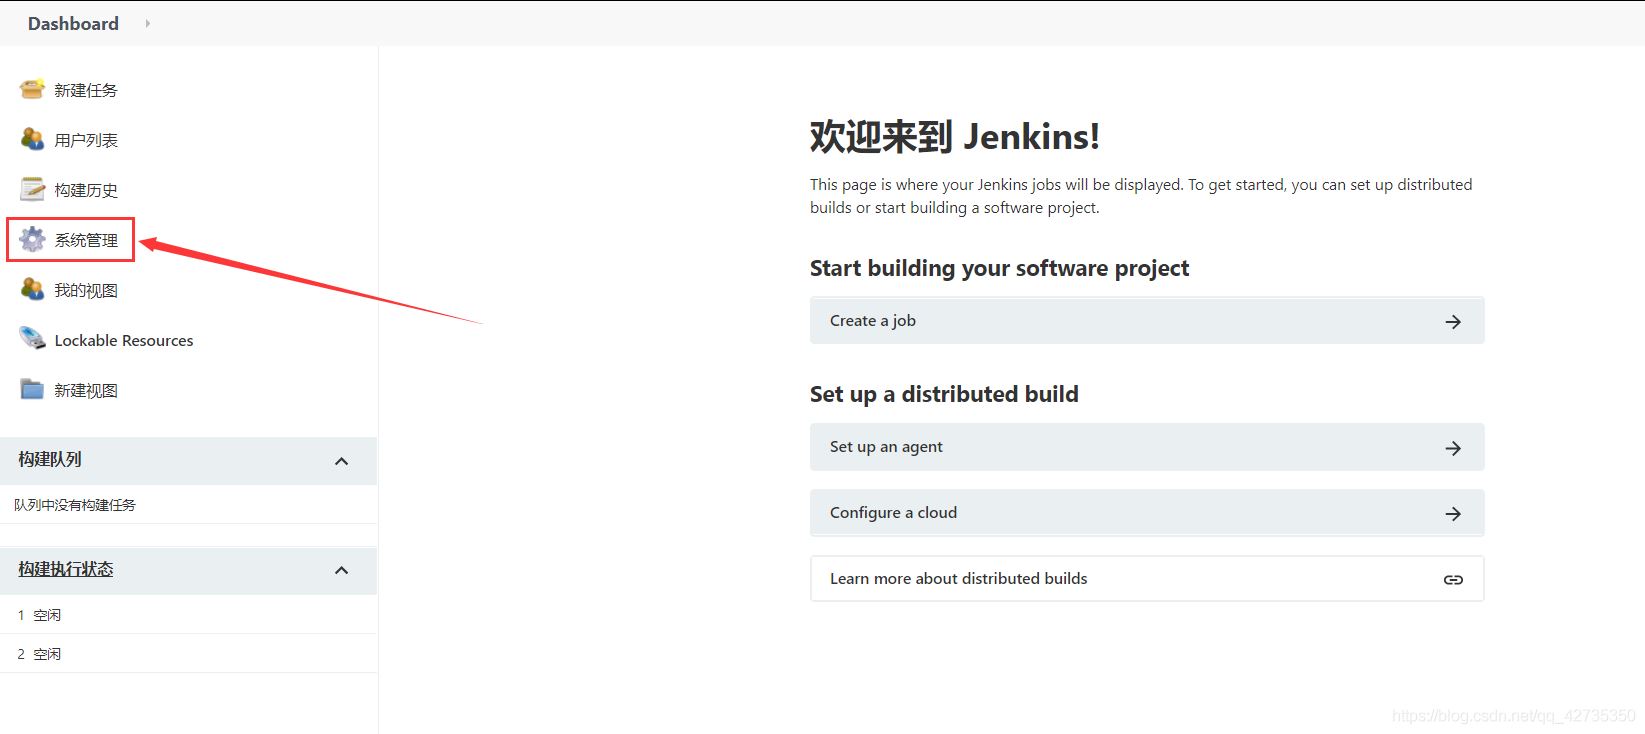Click the chain link icon on Learn more
Screen dimensions: 1645x734
(1453, 579)
